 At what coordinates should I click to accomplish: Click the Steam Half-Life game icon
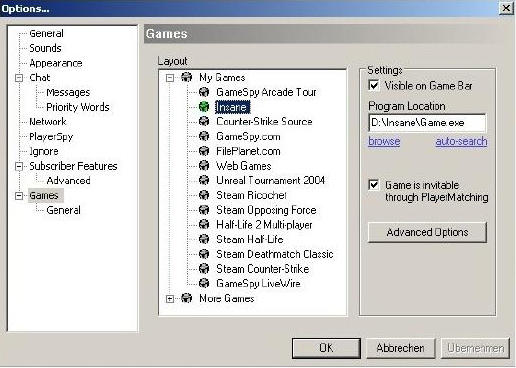204,239
